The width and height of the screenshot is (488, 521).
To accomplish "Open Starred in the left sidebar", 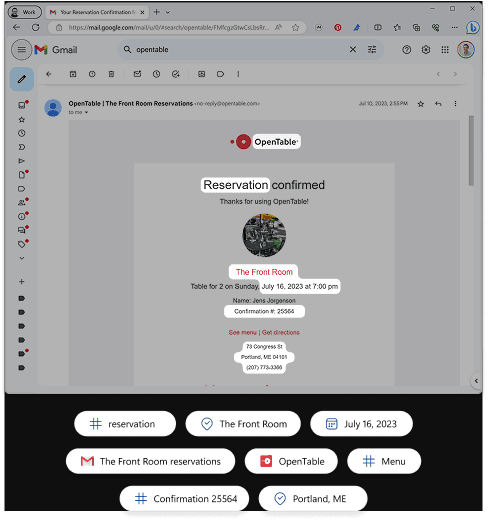I will coord(22,119).
